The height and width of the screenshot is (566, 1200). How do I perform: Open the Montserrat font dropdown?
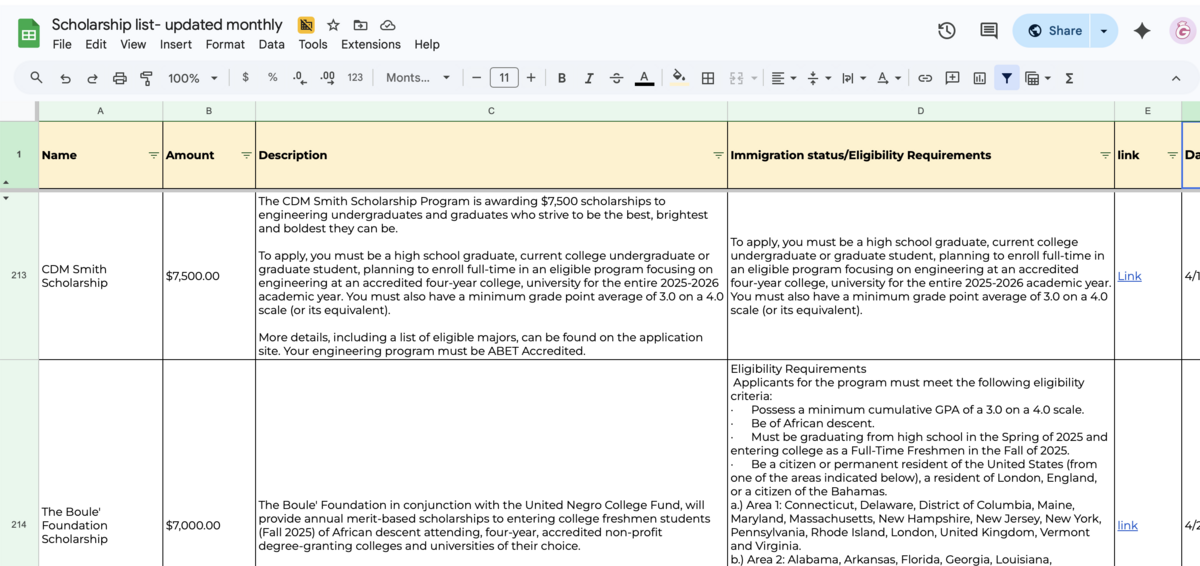click(418, 78)
